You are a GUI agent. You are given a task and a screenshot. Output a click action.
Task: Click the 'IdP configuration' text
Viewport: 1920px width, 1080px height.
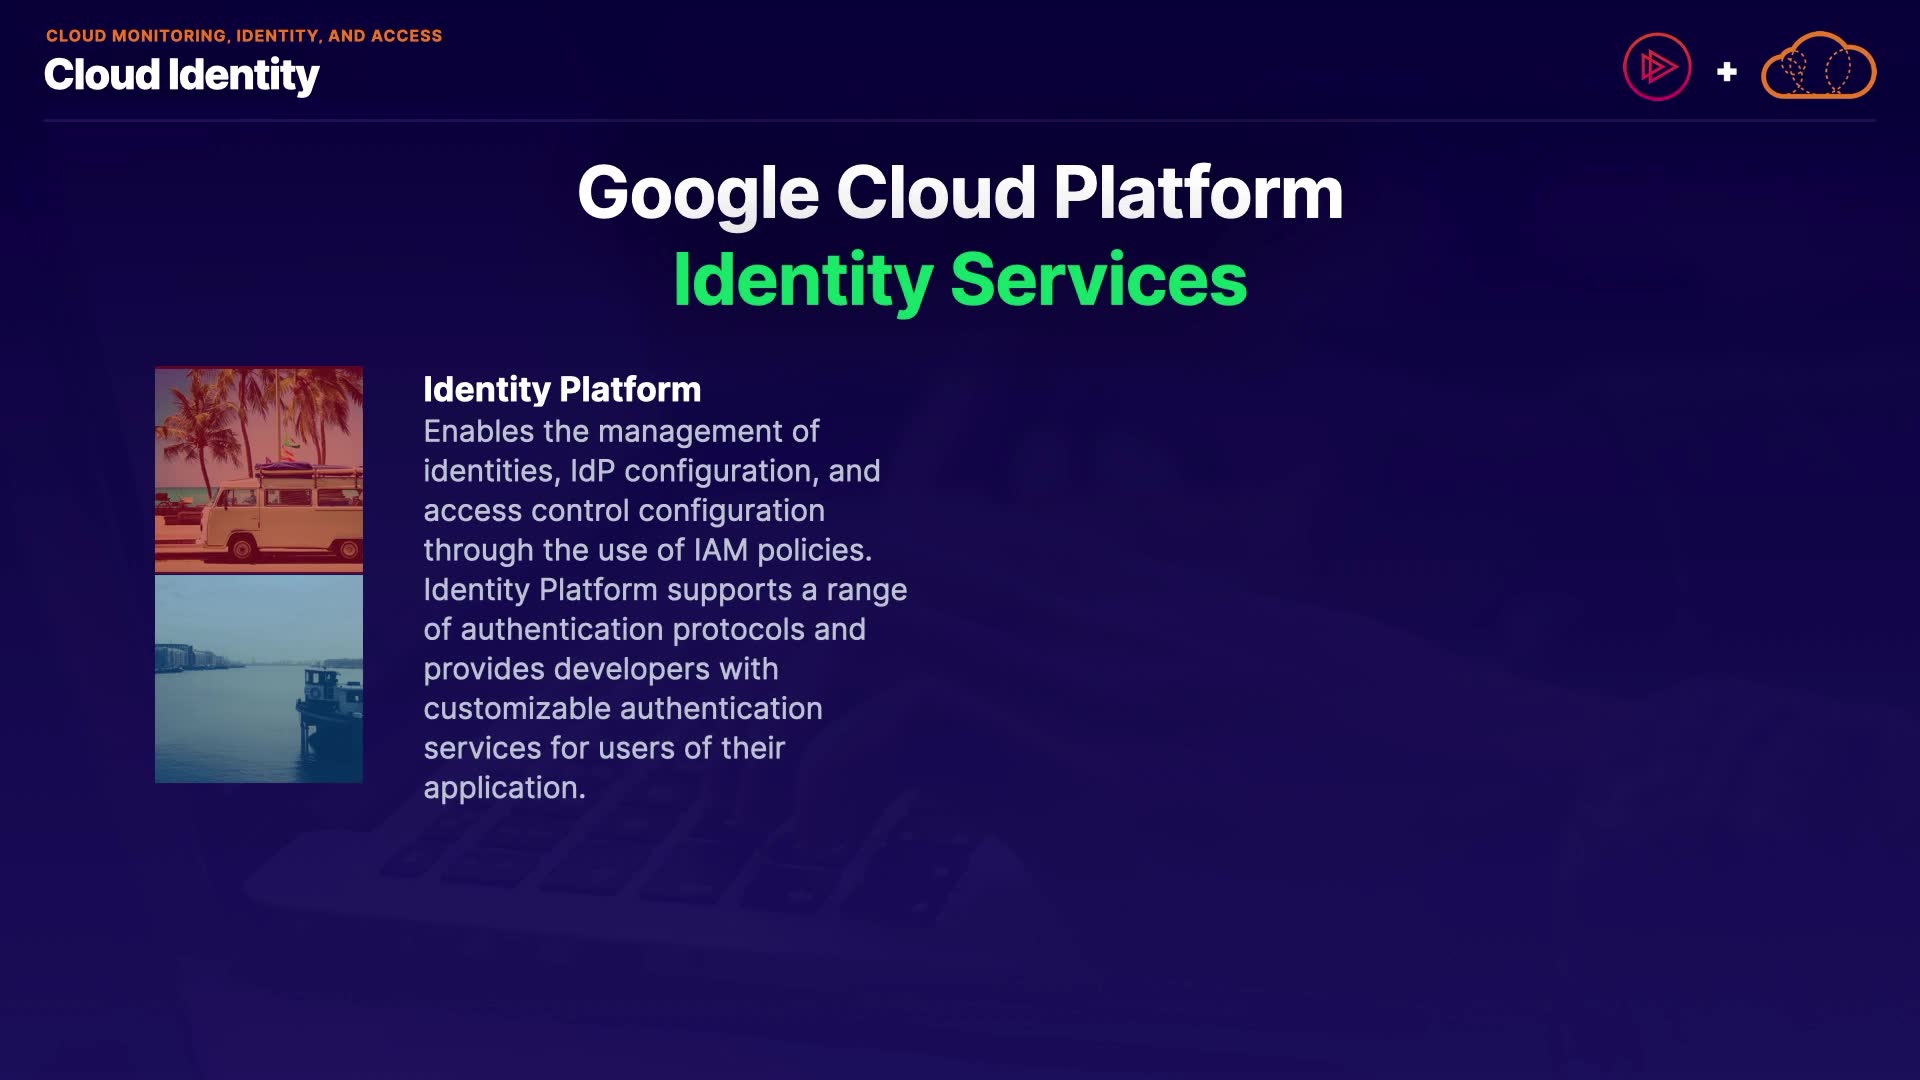coord(690,471)
